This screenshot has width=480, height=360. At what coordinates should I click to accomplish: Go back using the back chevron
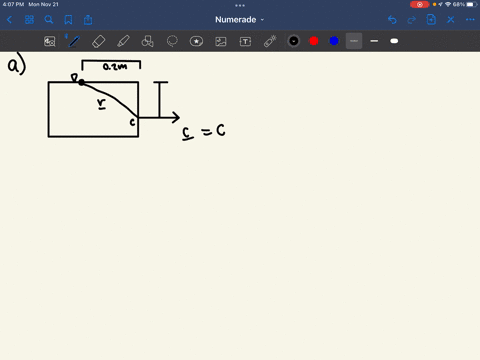(x=9, y=20)
